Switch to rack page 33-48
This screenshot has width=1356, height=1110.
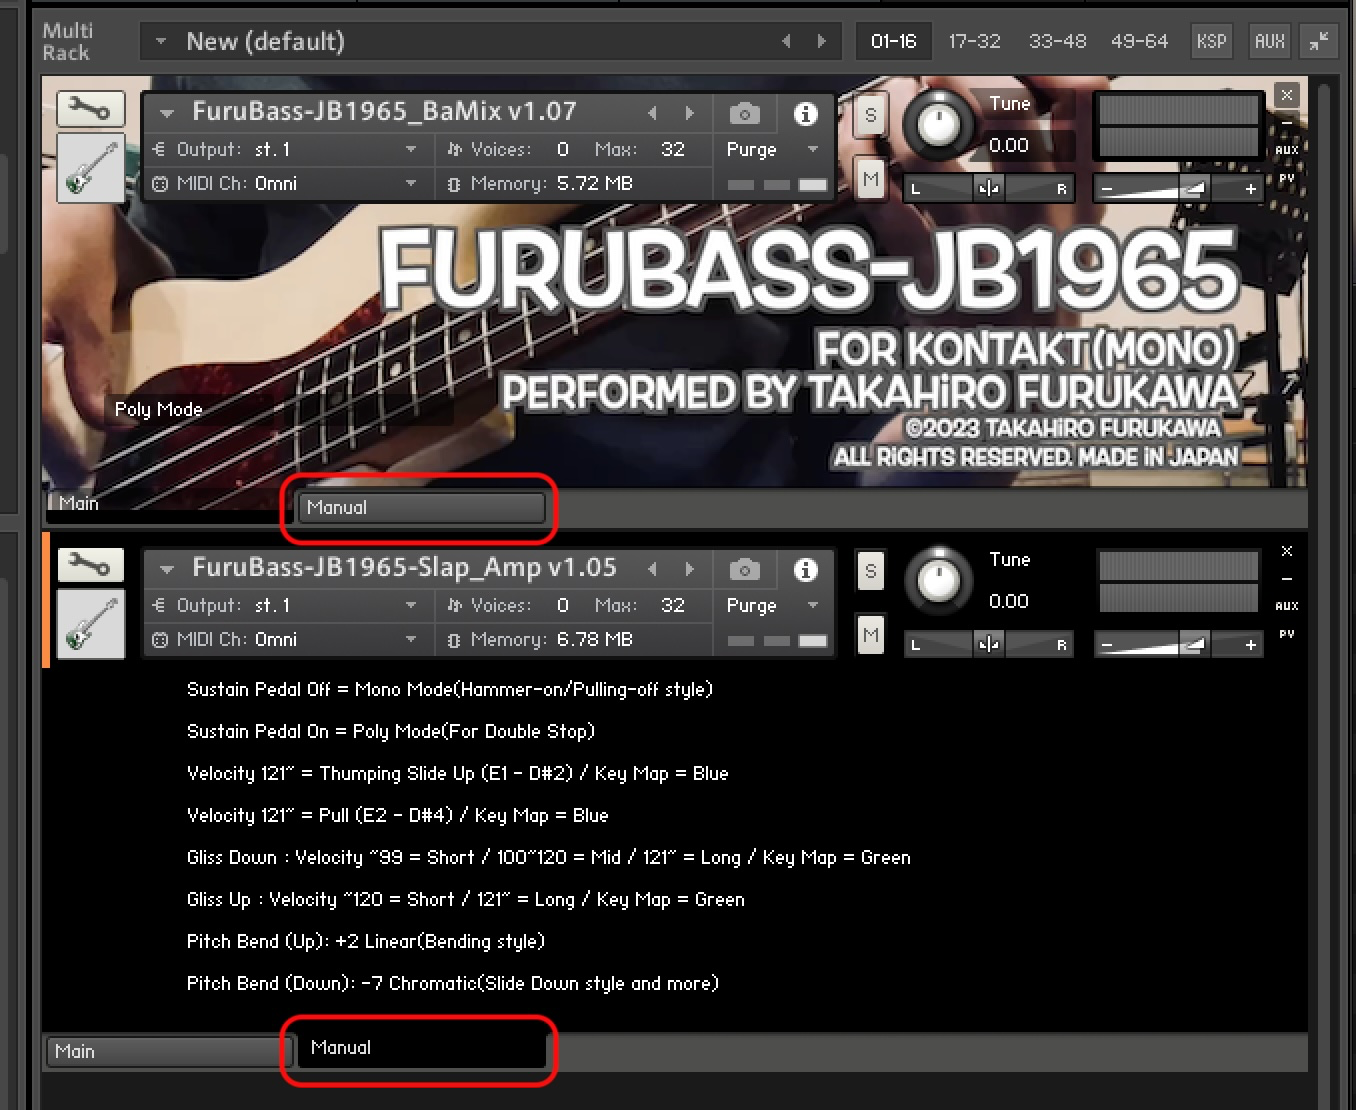click(x=1057, y=41)
